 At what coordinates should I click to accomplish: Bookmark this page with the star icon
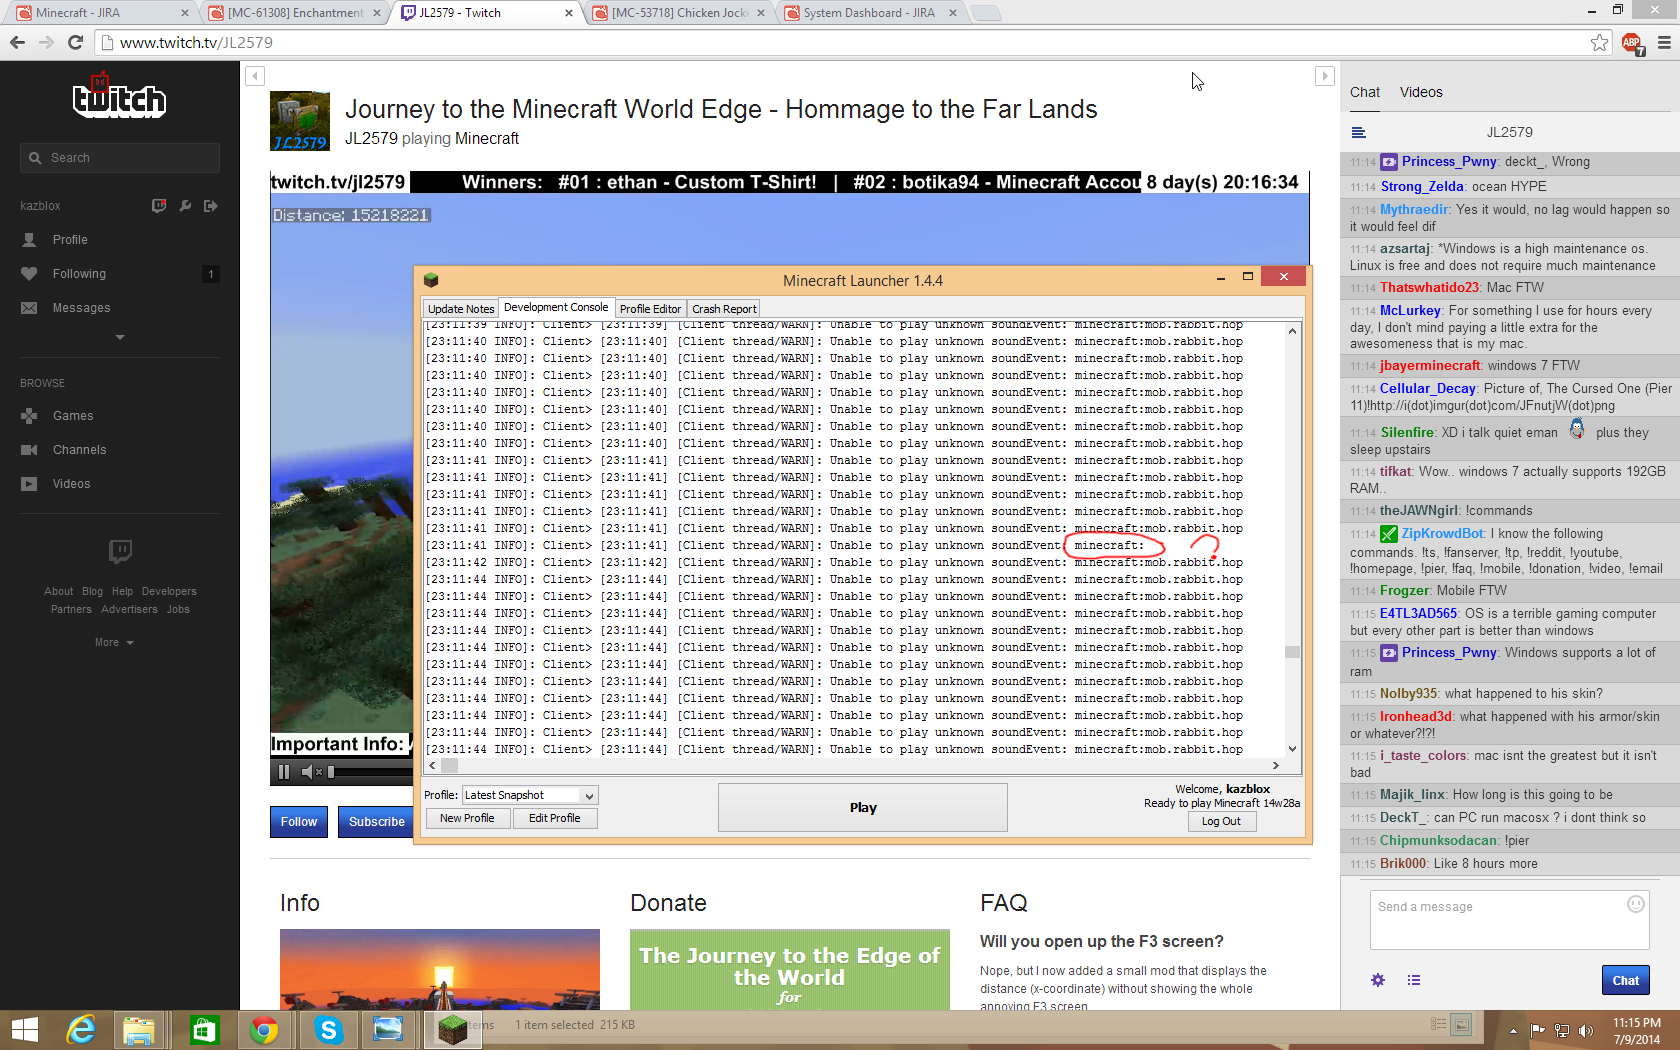1599,42
